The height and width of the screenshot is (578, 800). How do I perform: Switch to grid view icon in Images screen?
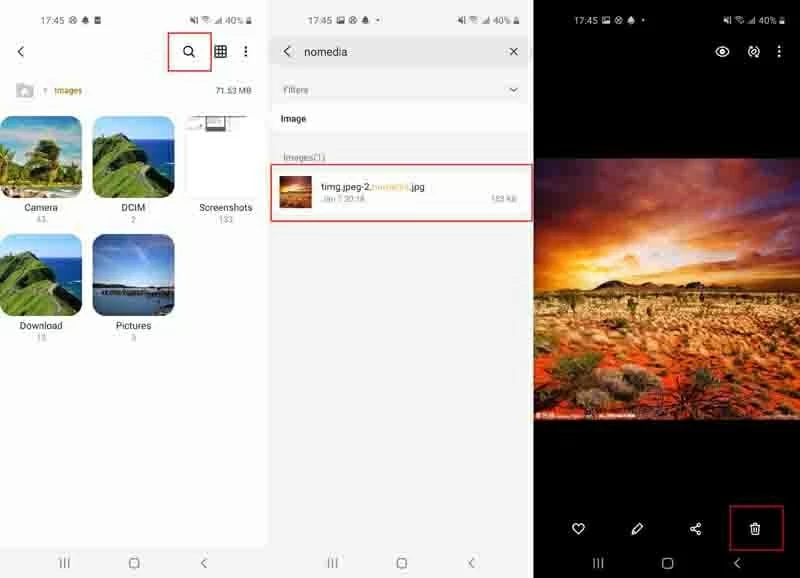pos(220,52)
